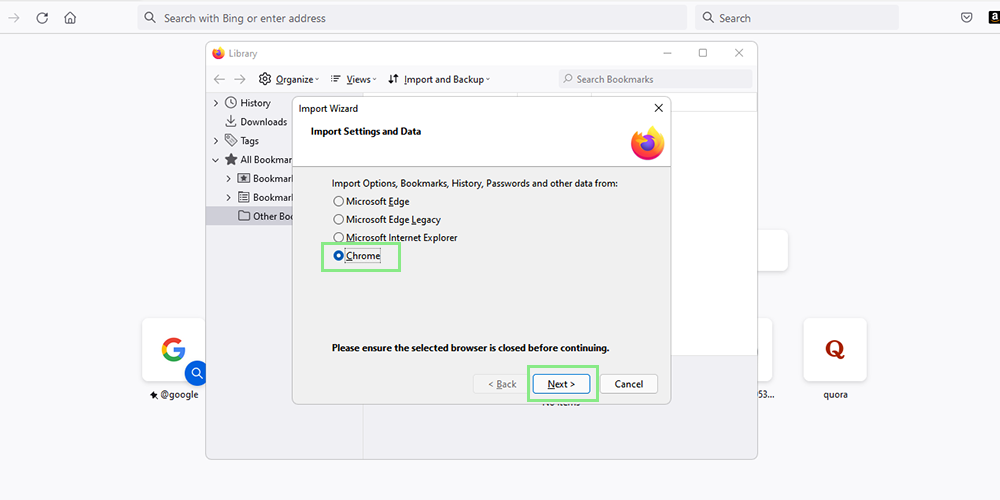
Task: Click the blue search badge on Google tile
Action: pyautogui.click(x=198, y=372)
